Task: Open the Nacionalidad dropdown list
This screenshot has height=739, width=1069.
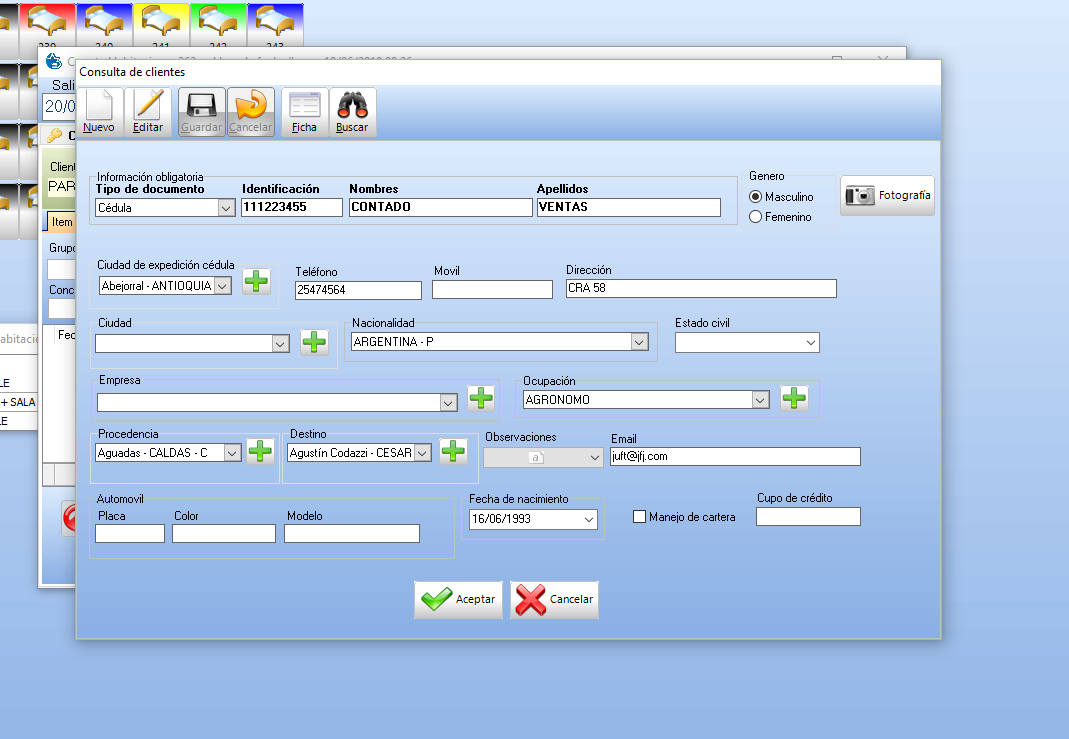Action: click(x=639, y=342)
